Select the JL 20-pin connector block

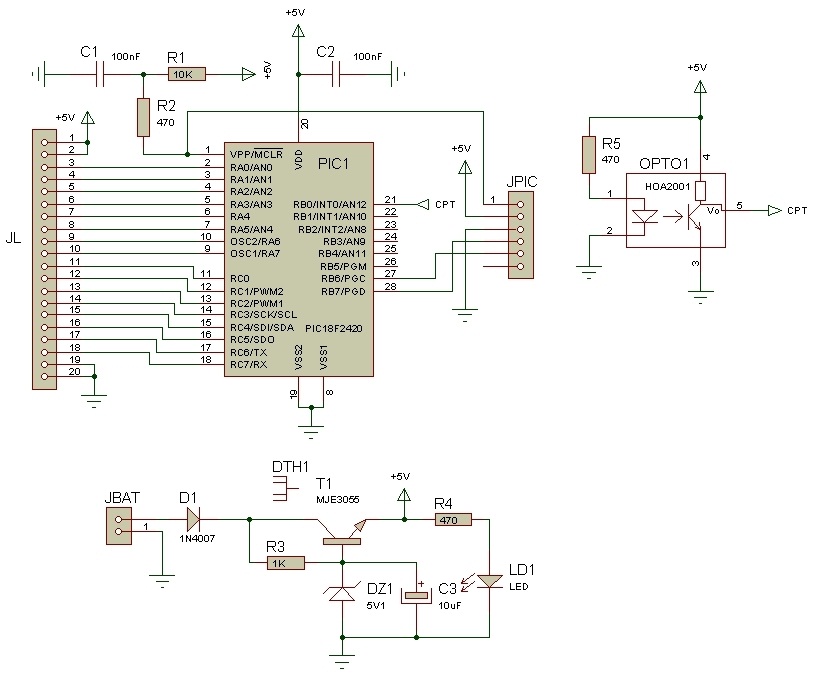pos(44,259)
